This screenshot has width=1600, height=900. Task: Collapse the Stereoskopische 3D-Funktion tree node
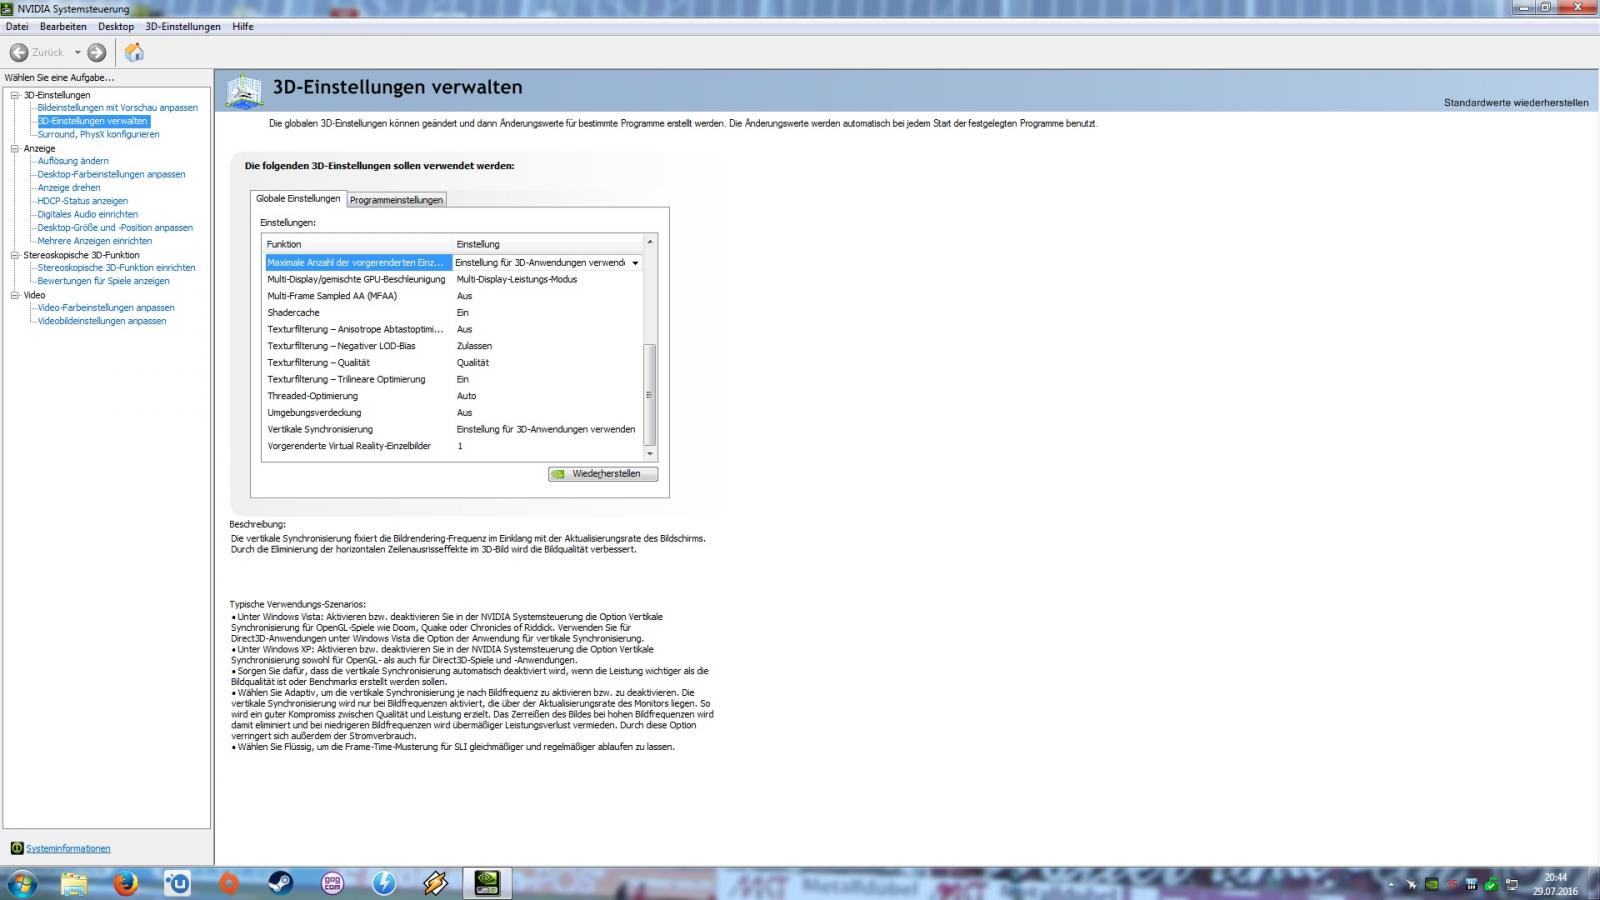[15, 255]
